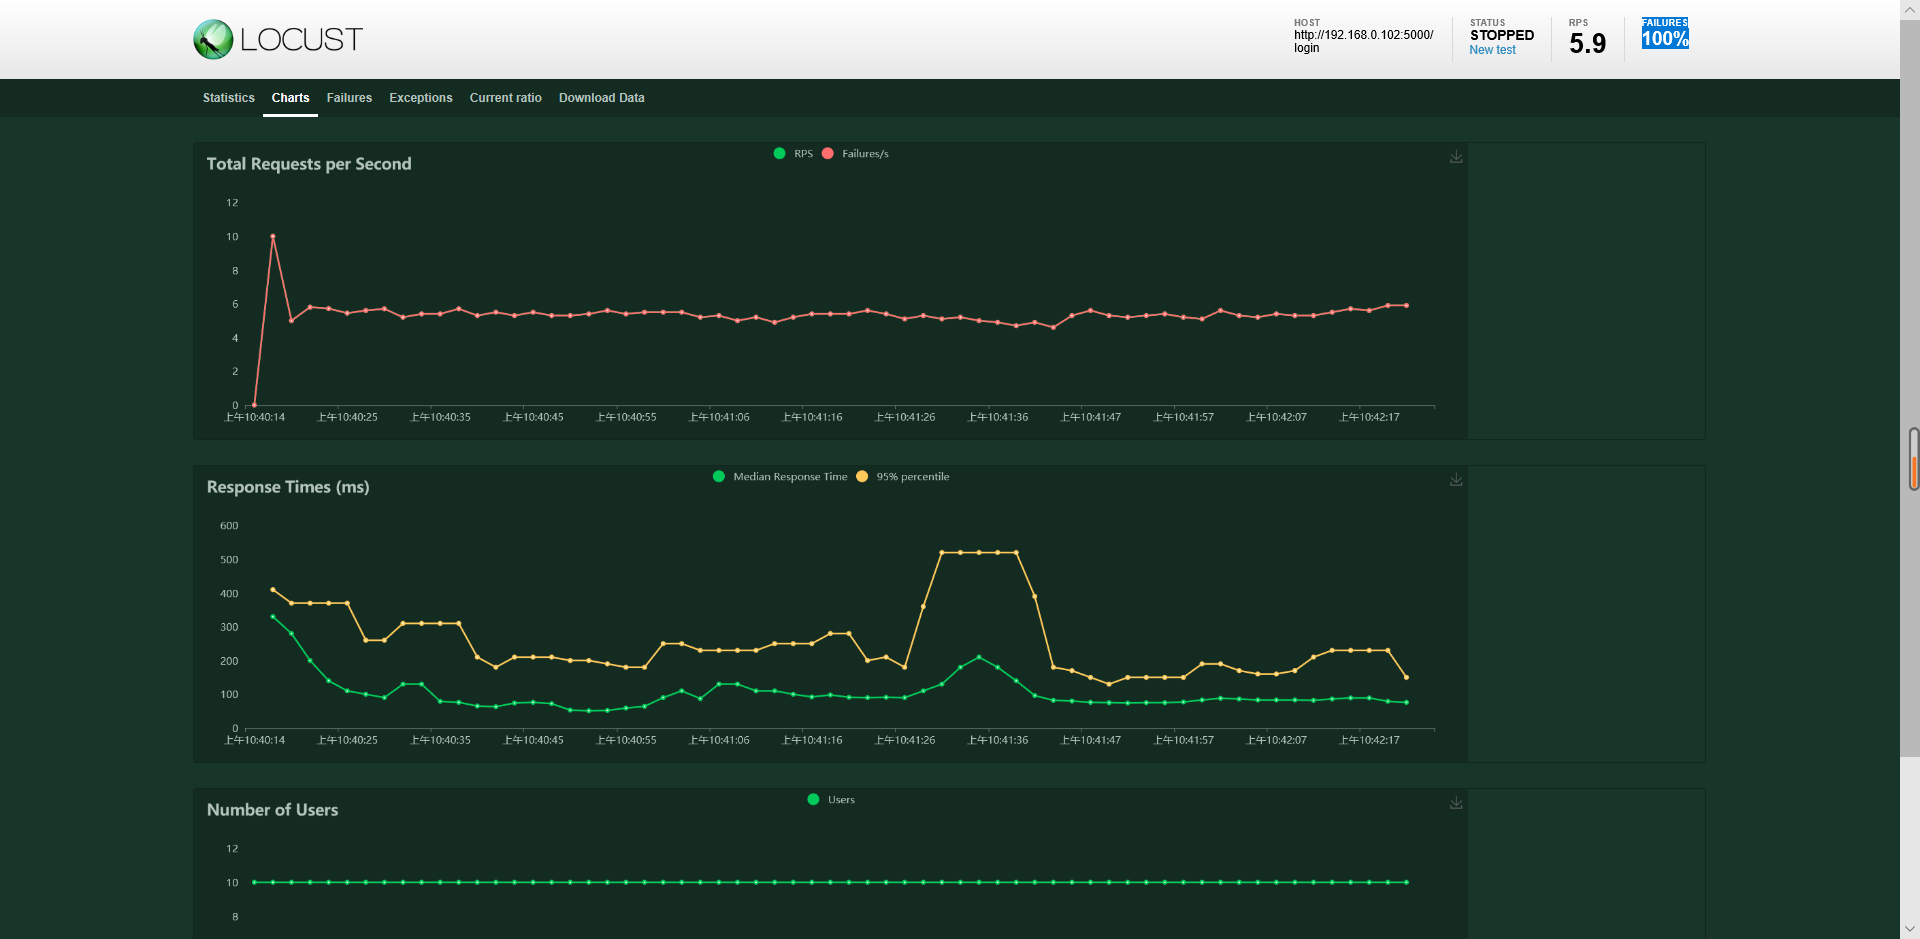This screenshot has width=1920, height=939.
Task: Hide the Median Response Time series
Action: pos(780,477)
